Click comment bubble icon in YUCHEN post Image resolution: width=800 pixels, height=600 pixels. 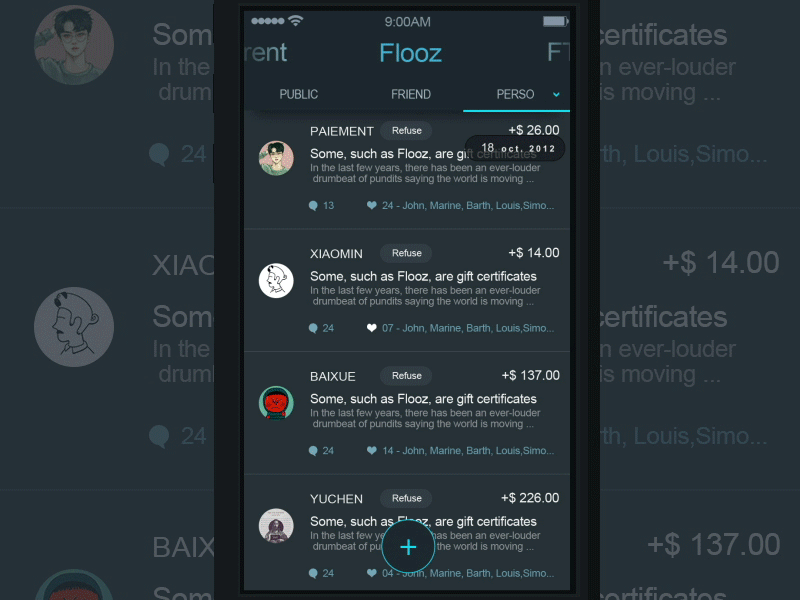pos(313,573)
